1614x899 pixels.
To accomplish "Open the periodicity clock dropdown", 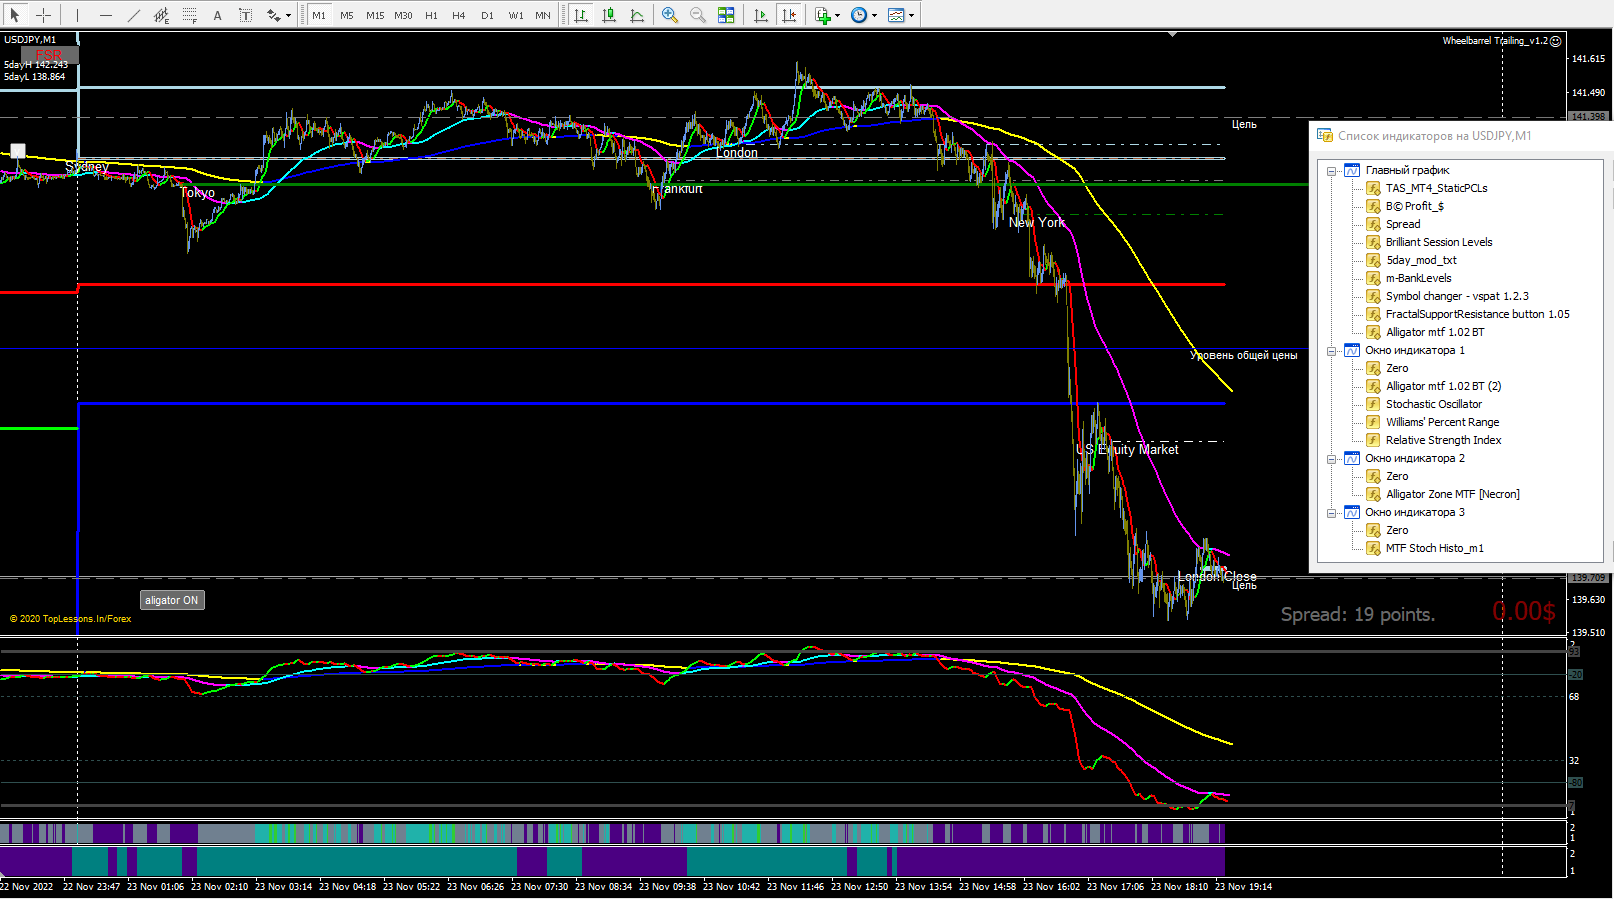I will coord(864,15).
